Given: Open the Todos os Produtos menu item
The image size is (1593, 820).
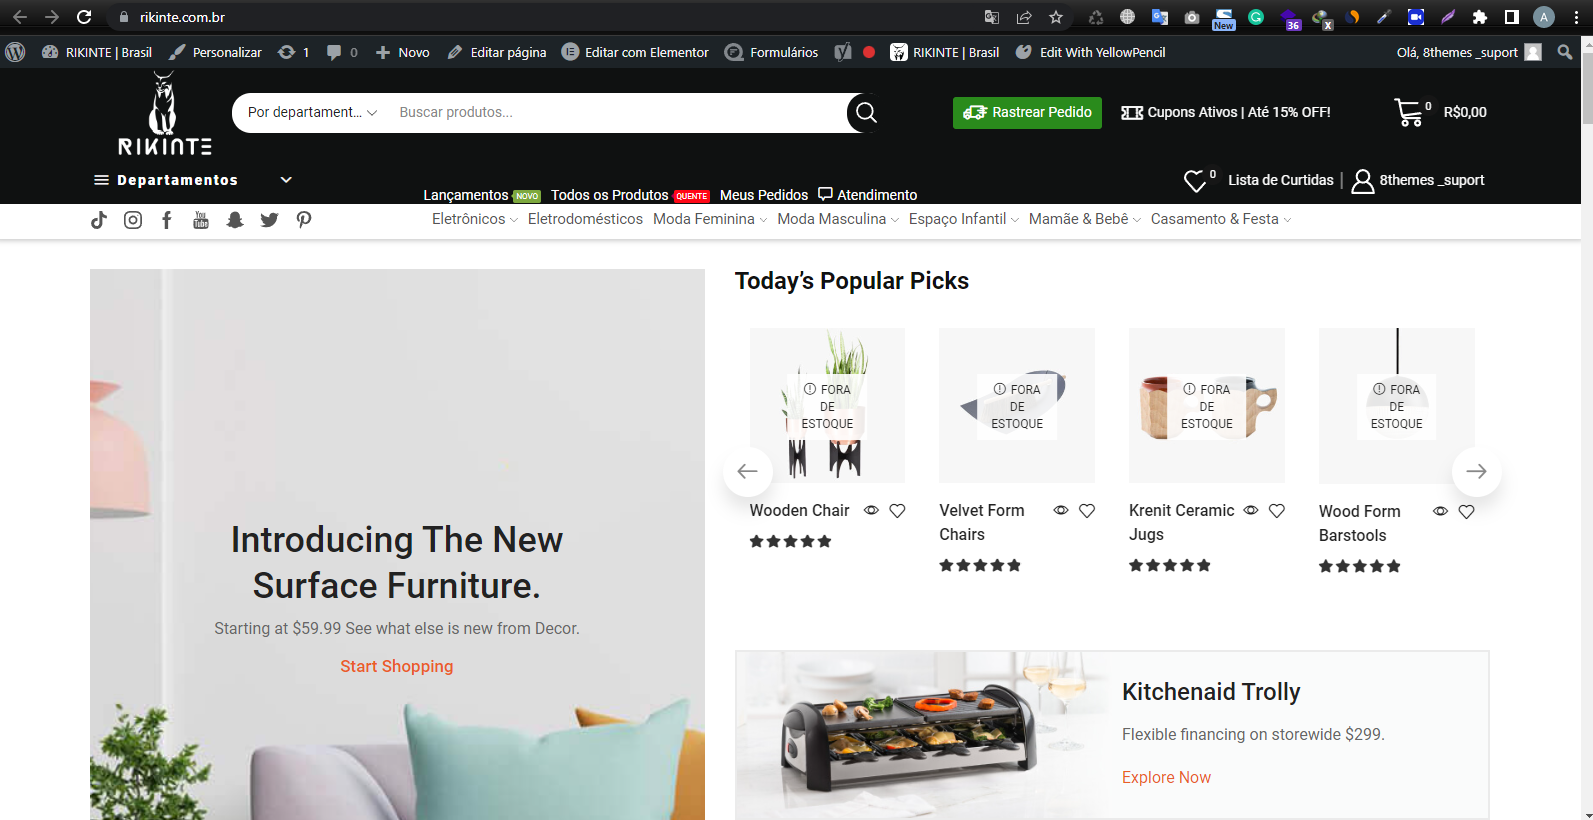Looking at the screenshot, I should tap(630, 195).
